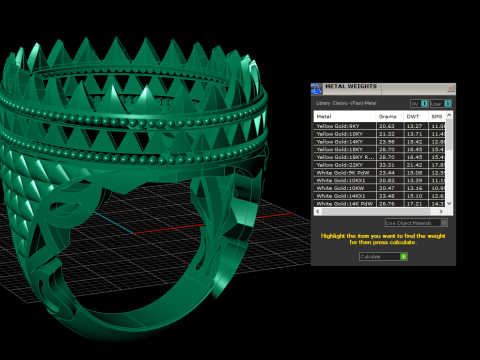Click the 21.32 grams cell

point(390,134)
